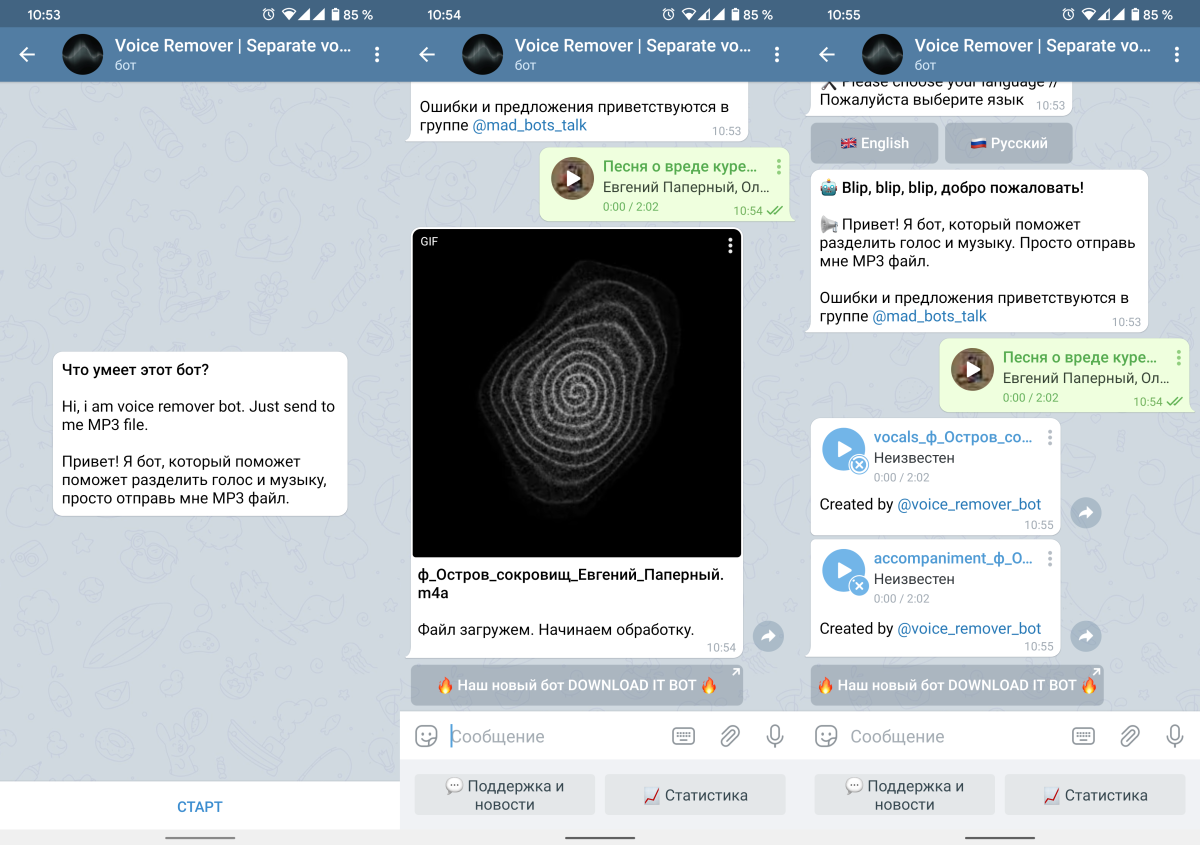Viewport: 1200px width, 845px height.
Task: Tap vocals_ф_Остров_со… file title
Action: point(953,438)
